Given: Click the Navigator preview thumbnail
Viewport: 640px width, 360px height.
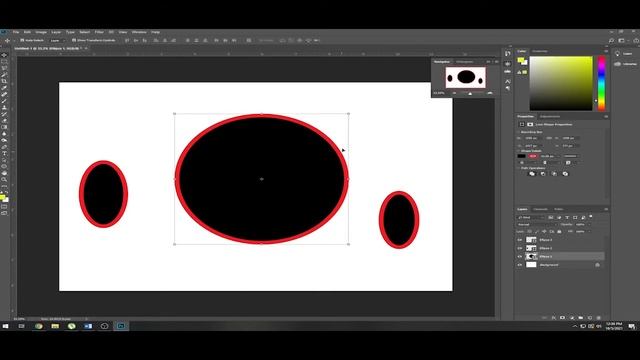Looking at the screenshot, I should point(466,77).
